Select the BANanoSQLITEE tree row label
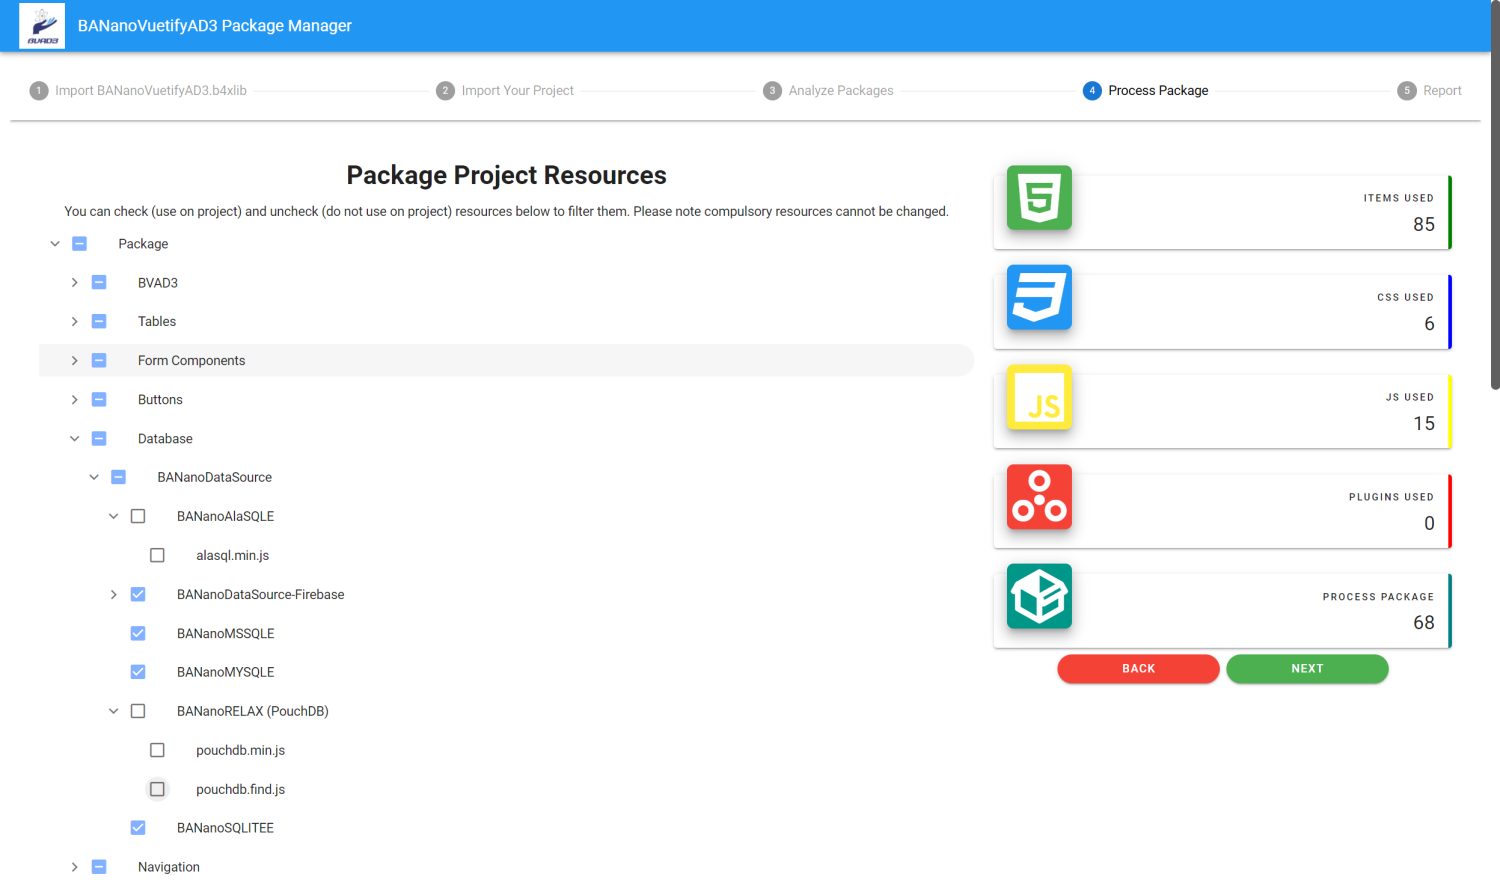The height and width of the screenshot is (892, 1500). [225, 829]
